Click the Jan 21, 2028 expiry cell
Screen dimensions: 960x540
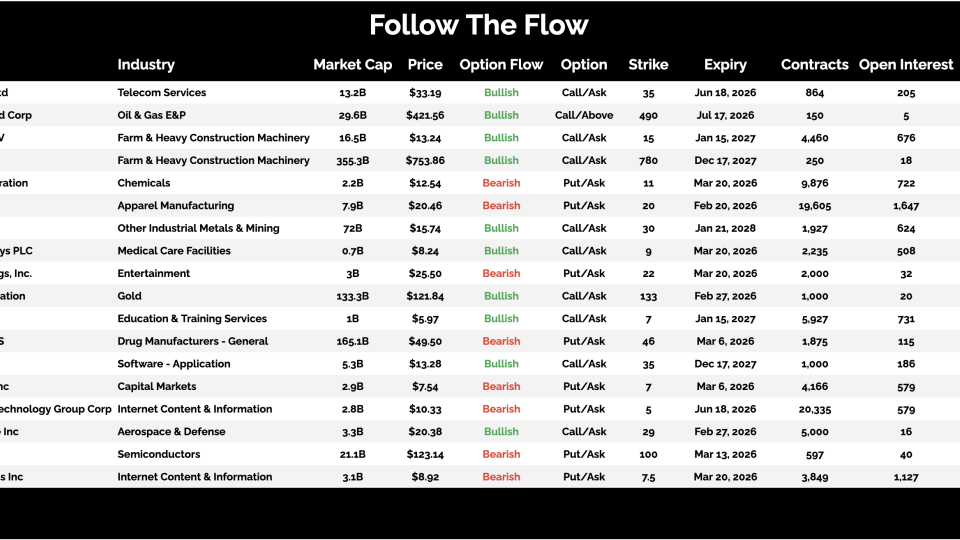click(725, 229)
